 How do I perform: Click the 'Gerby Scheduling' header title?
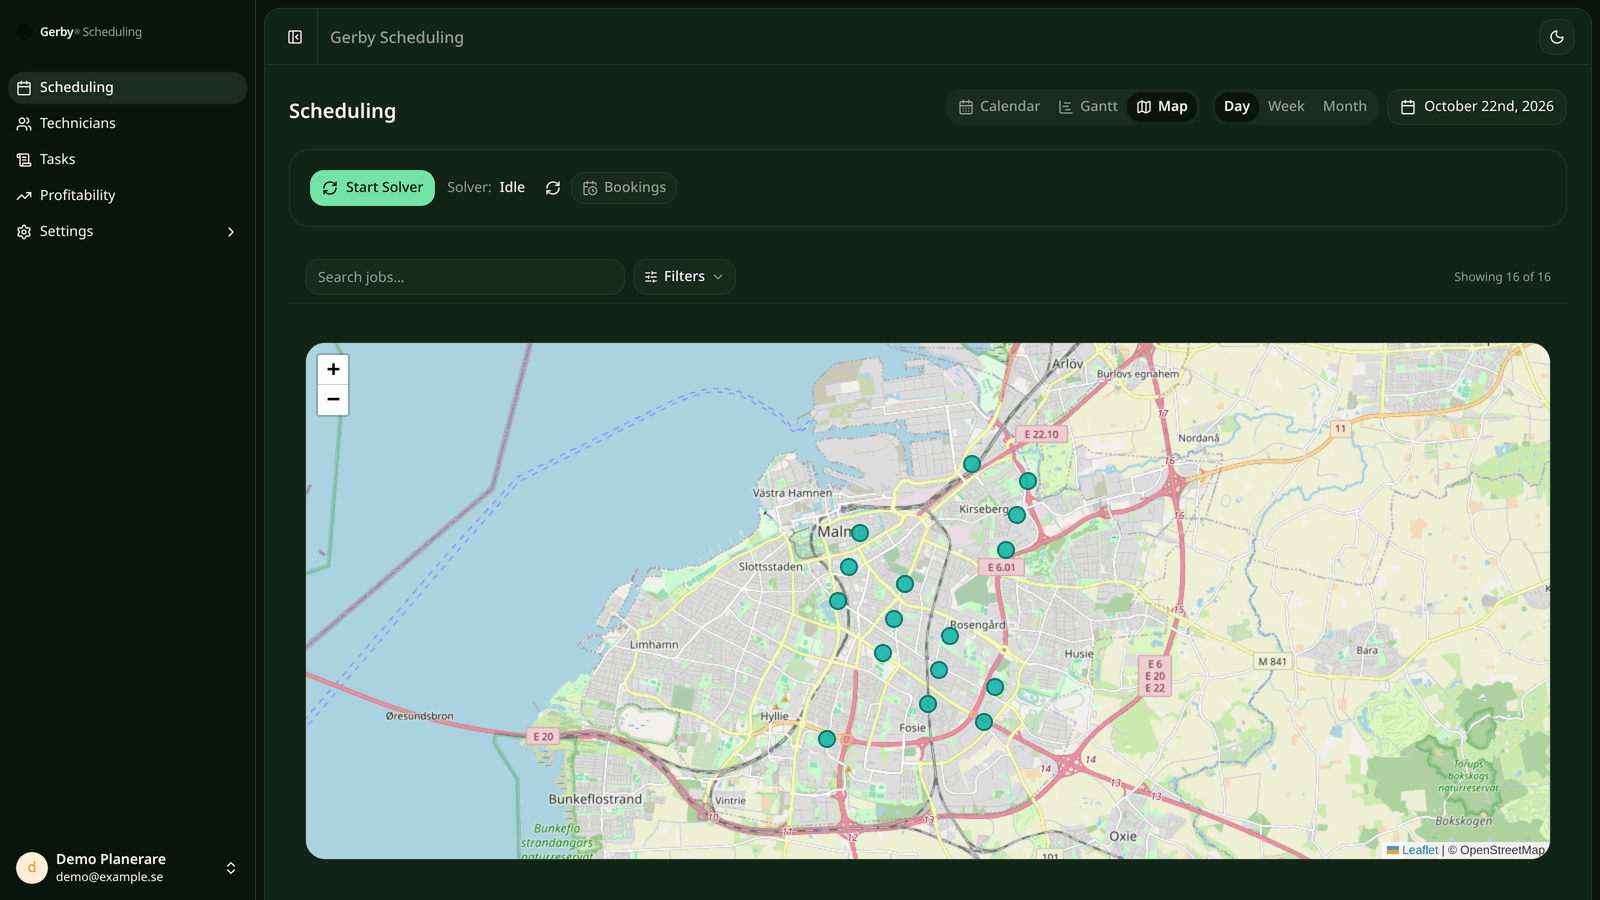coord(397,37)
